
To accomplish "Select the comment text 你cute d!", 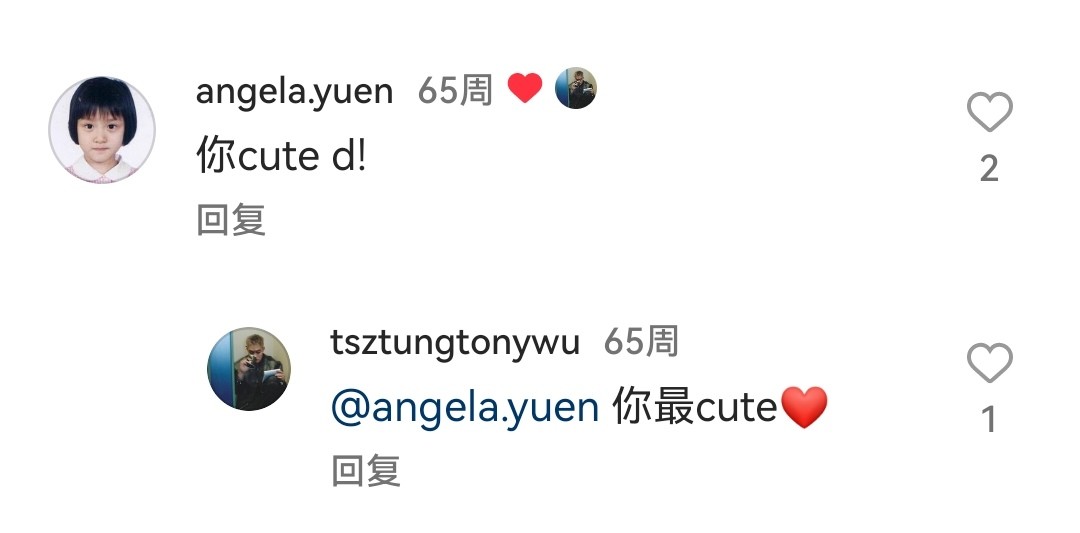I will [x=281, y=156].
